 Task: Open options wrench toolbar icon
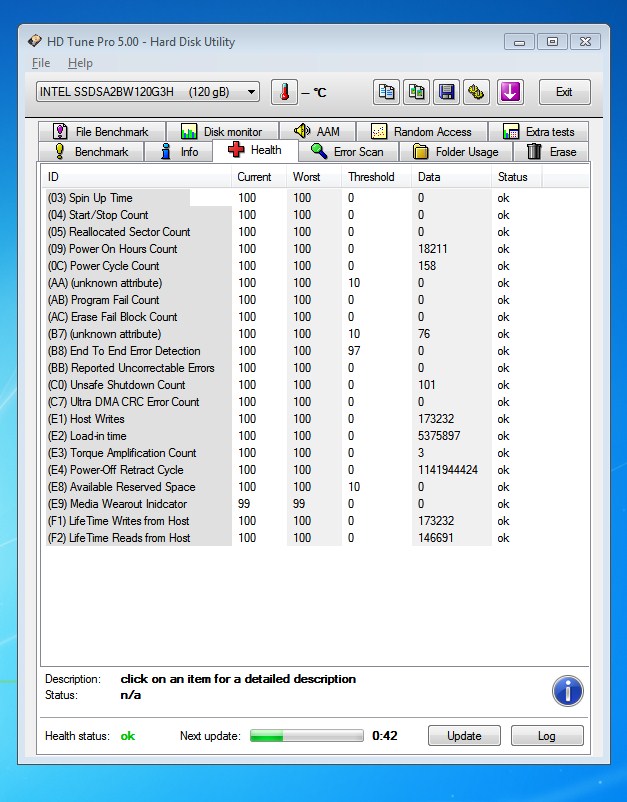coord(477,92)
